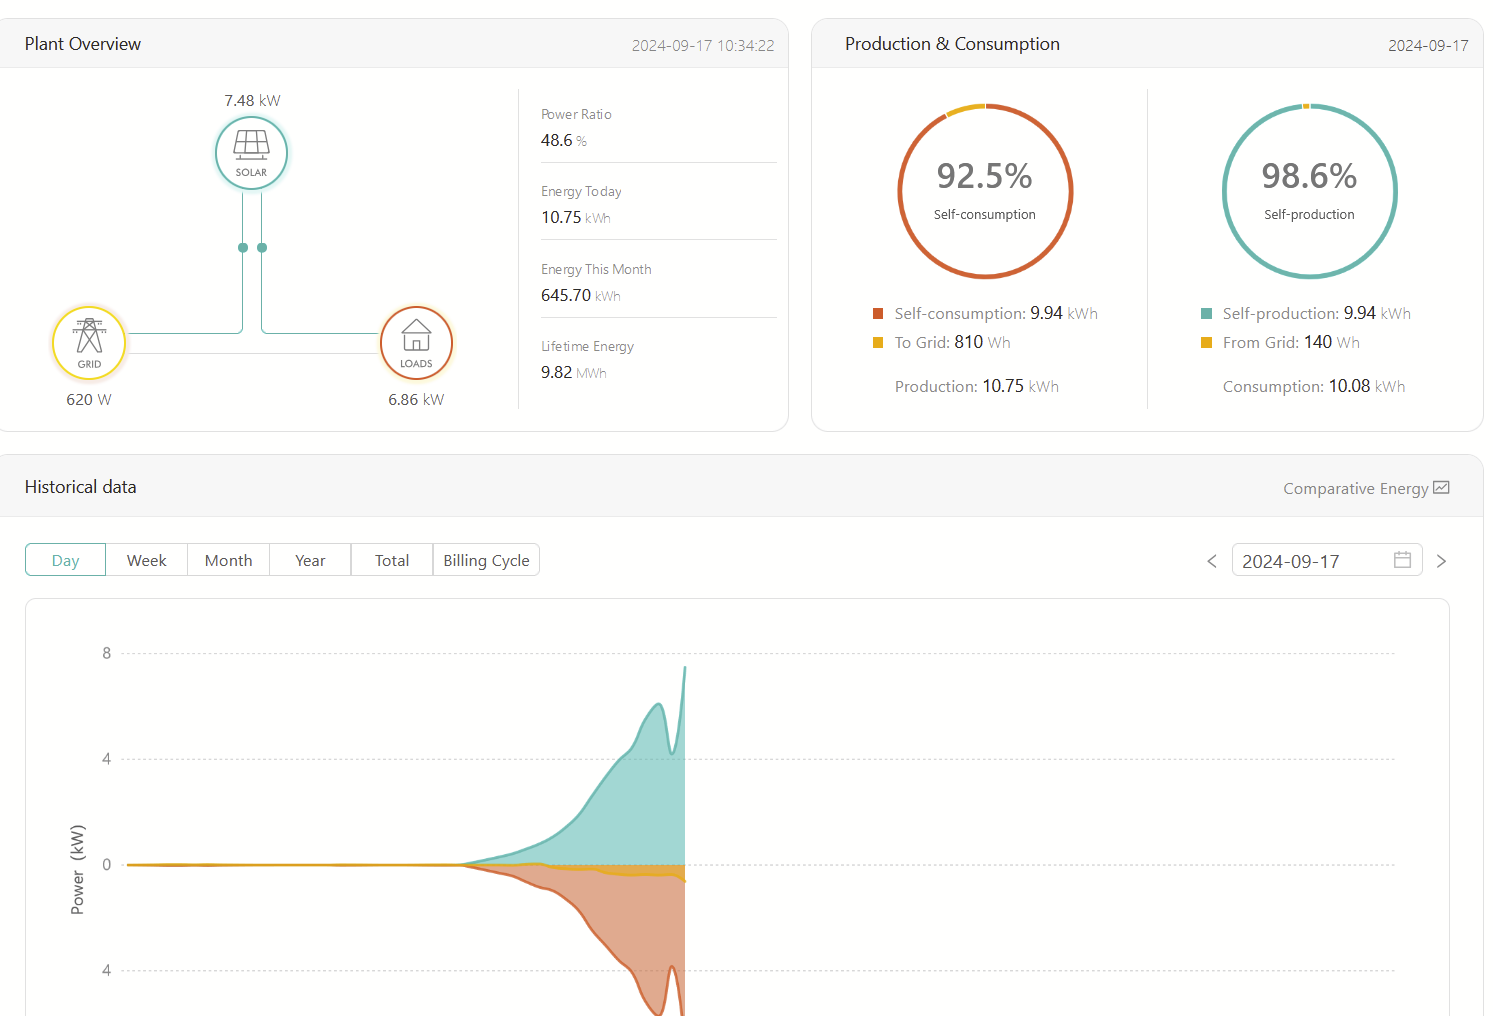Select the Day tab
This screenshot has width=1493, height=1016.
tap(65, 560)
